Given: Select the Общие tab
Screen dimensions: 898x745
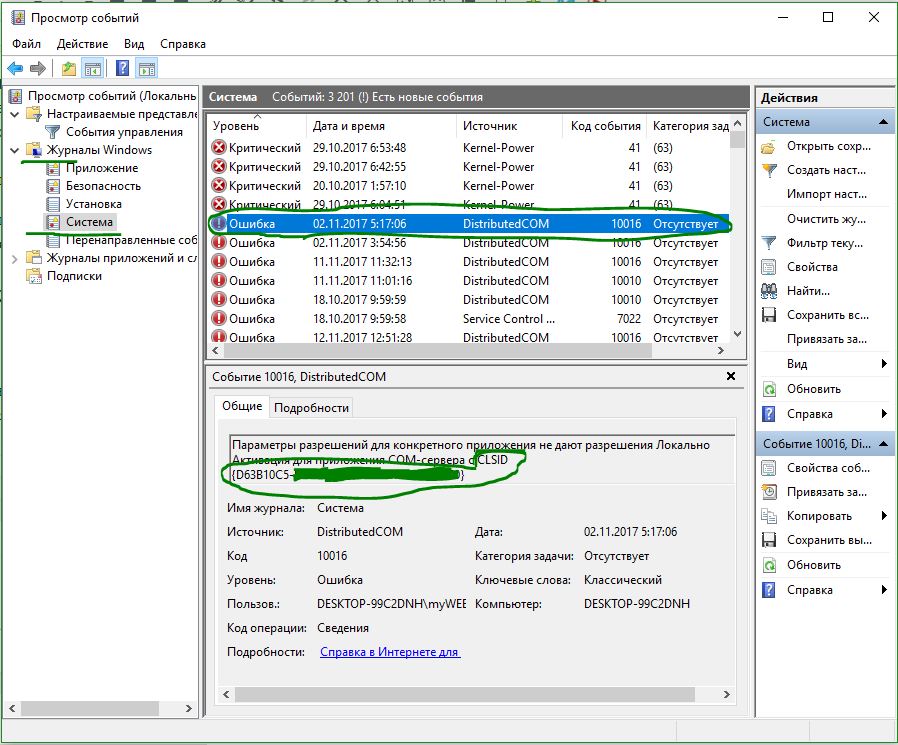Looking at the screenshot, I should click(x=242, y=406).
